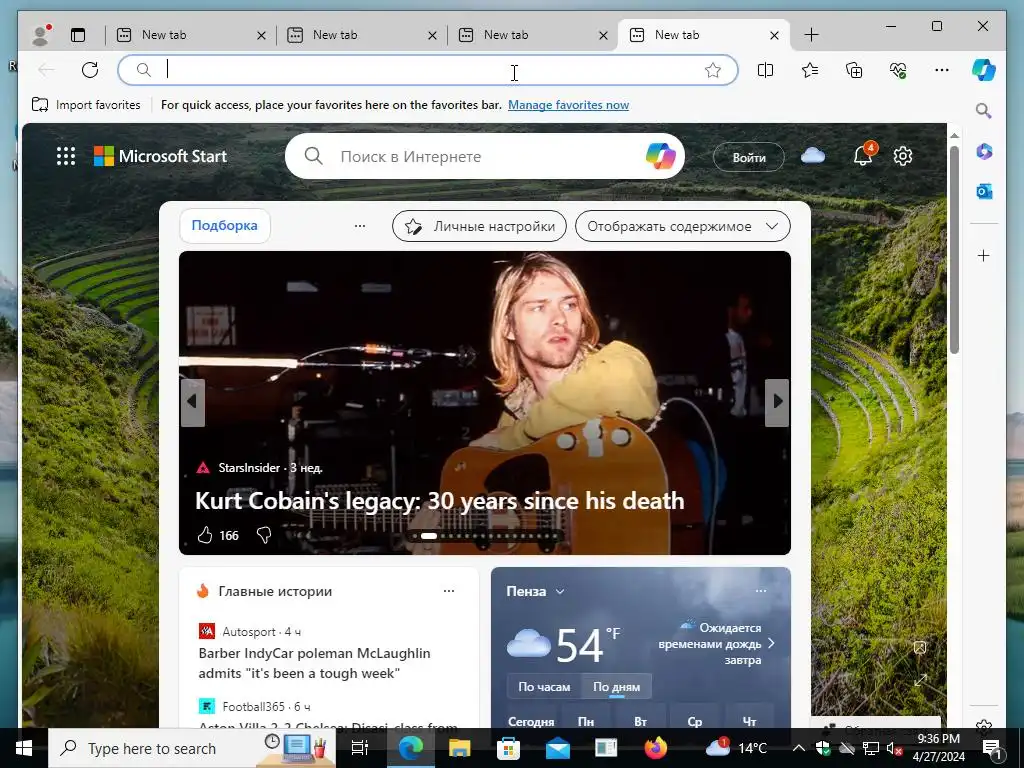
Task: Open Firefox in taskbar
Action: 656,748
